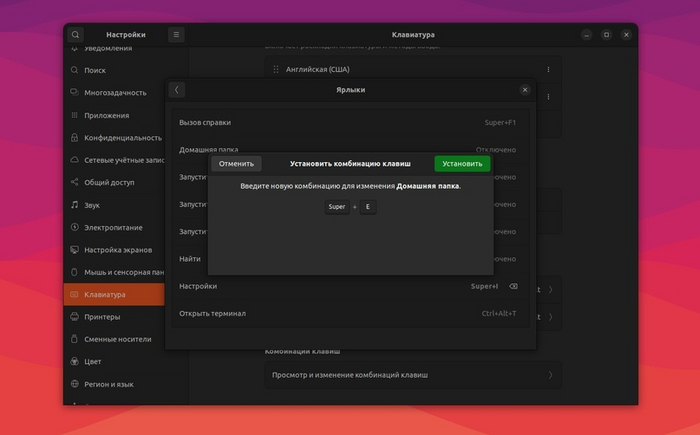The height and width of the screenshot is (435, 700).
Task: Click the drag handle beside Английская (США)
Action: point(275,69)
